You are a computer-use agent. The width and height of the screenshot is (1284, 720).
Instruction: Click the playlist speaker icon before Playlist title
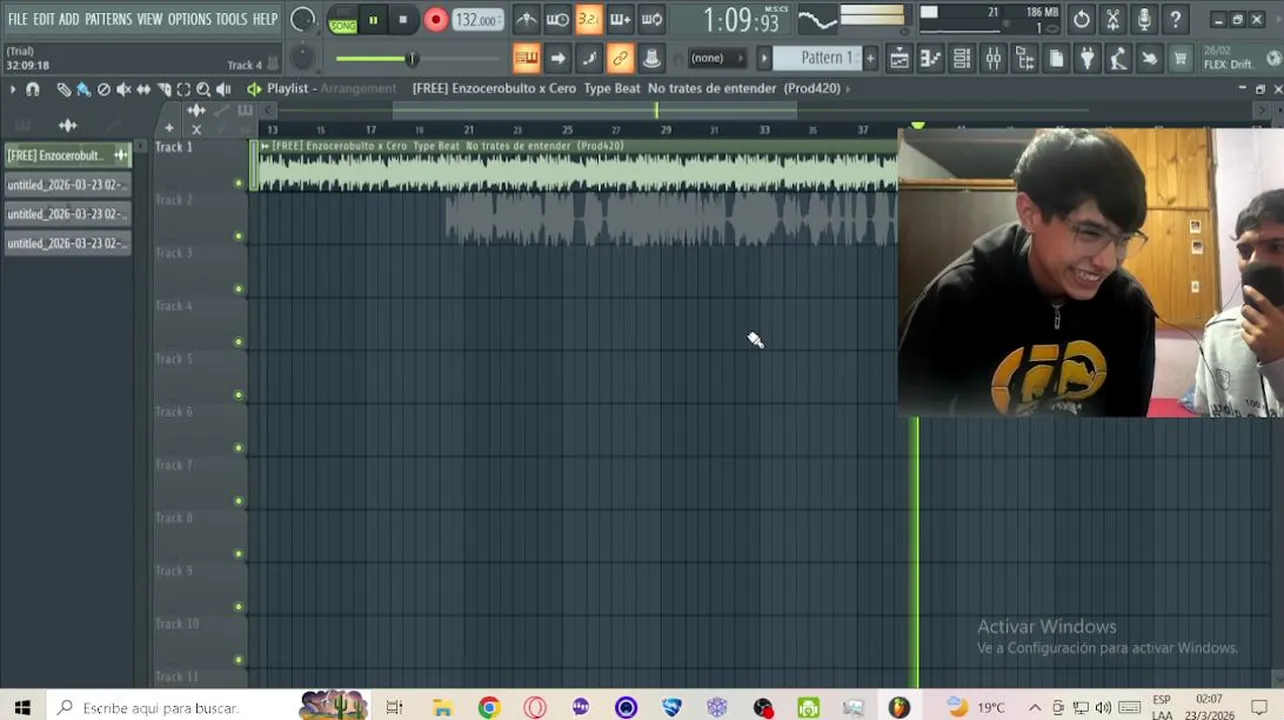tap(254, 89)
